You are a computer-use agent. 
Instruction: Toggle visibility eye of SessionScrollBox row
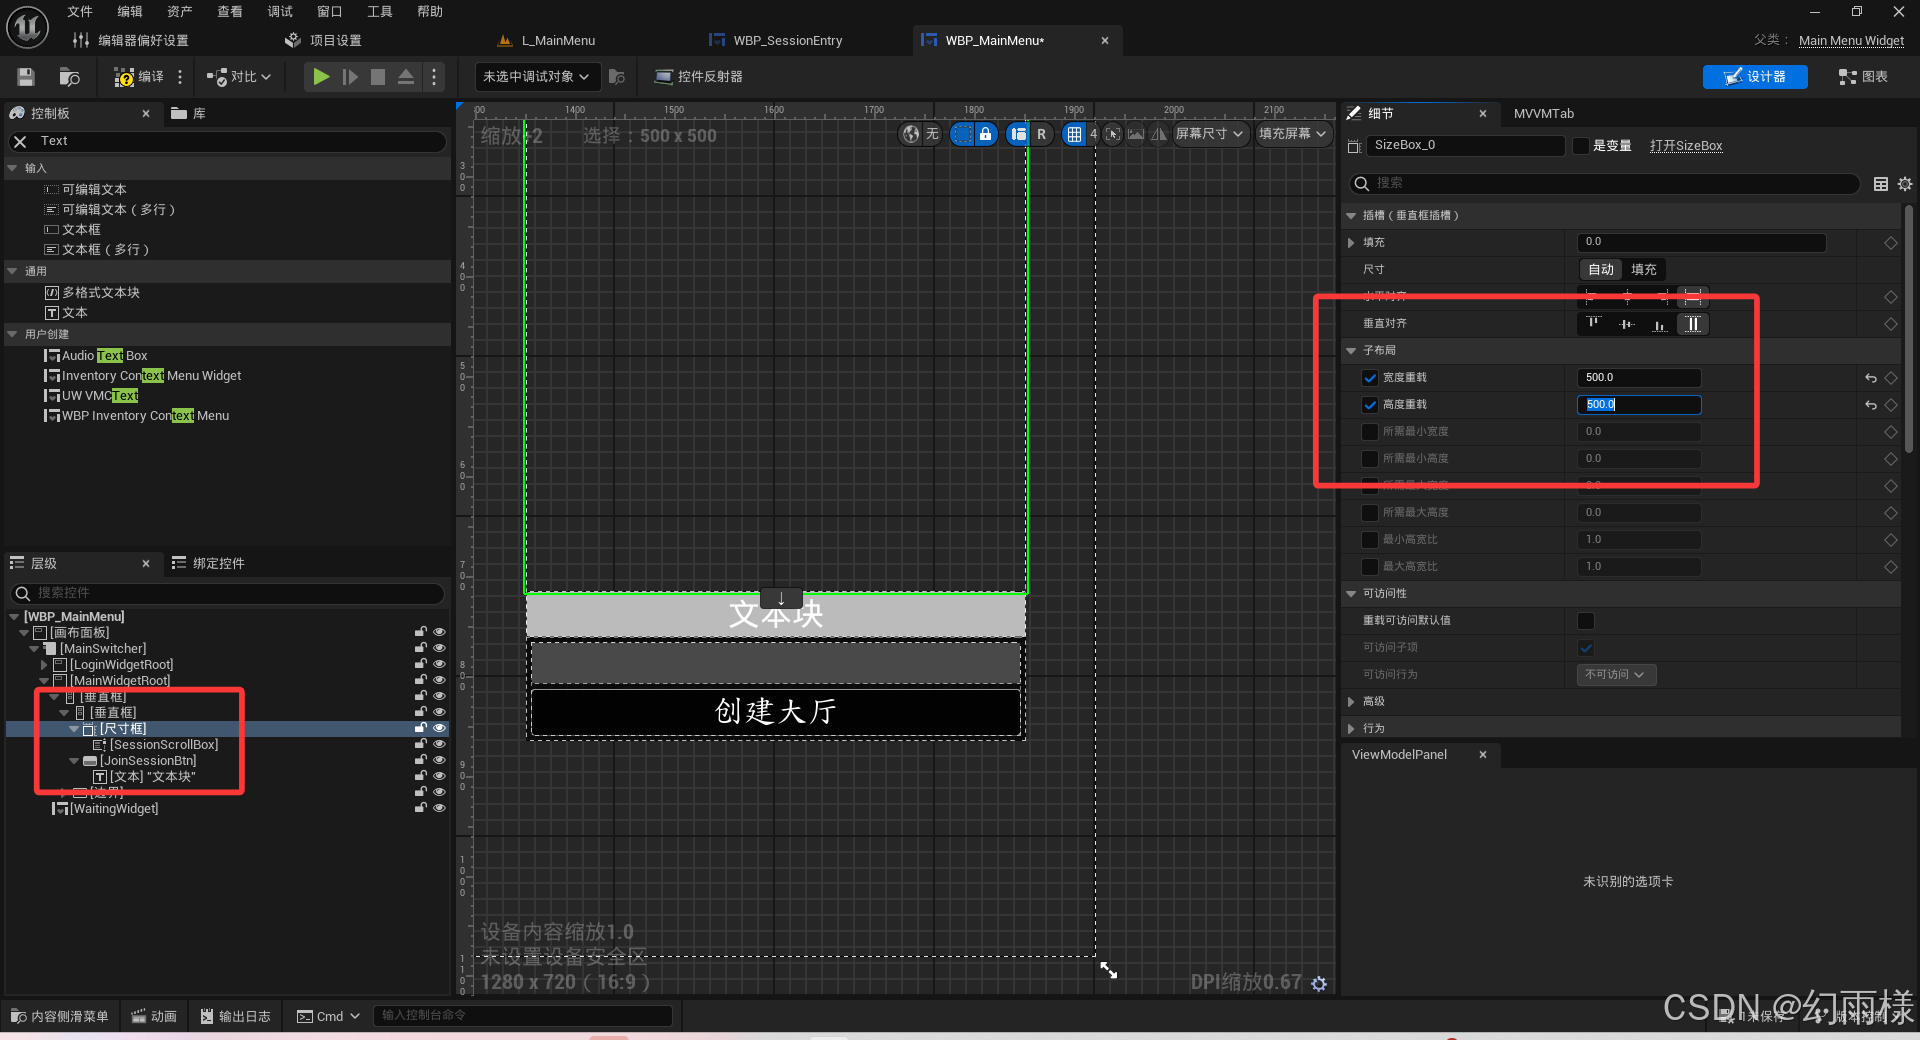439,744
